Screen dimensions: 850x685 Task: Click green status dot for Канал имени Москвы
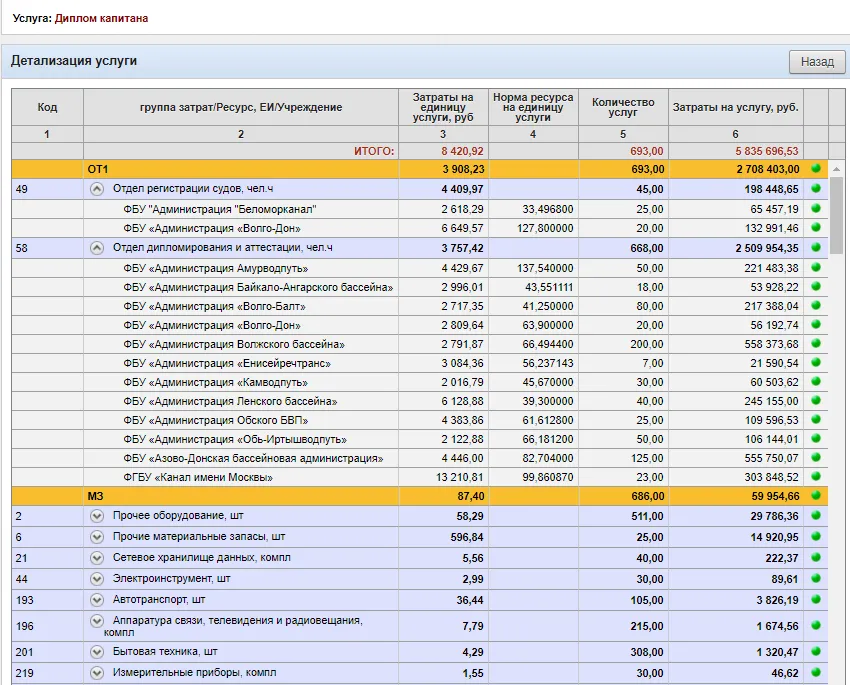point(816,477)
